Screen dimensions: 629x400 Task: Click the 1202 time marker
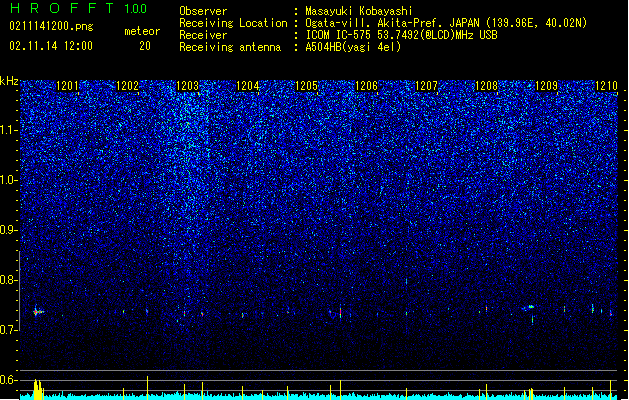coord(127,86)
